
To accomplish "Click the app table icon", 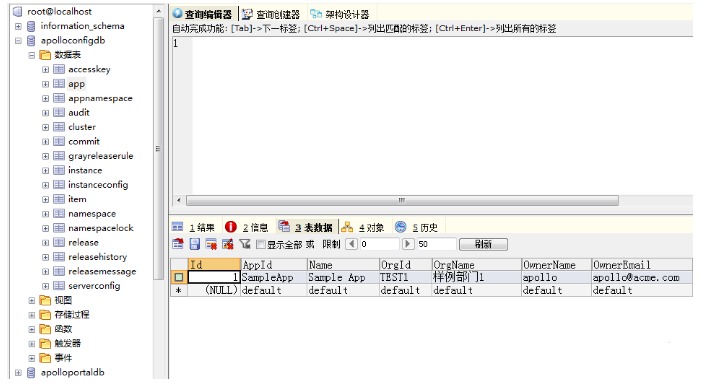I will click(x=59, y=84).
